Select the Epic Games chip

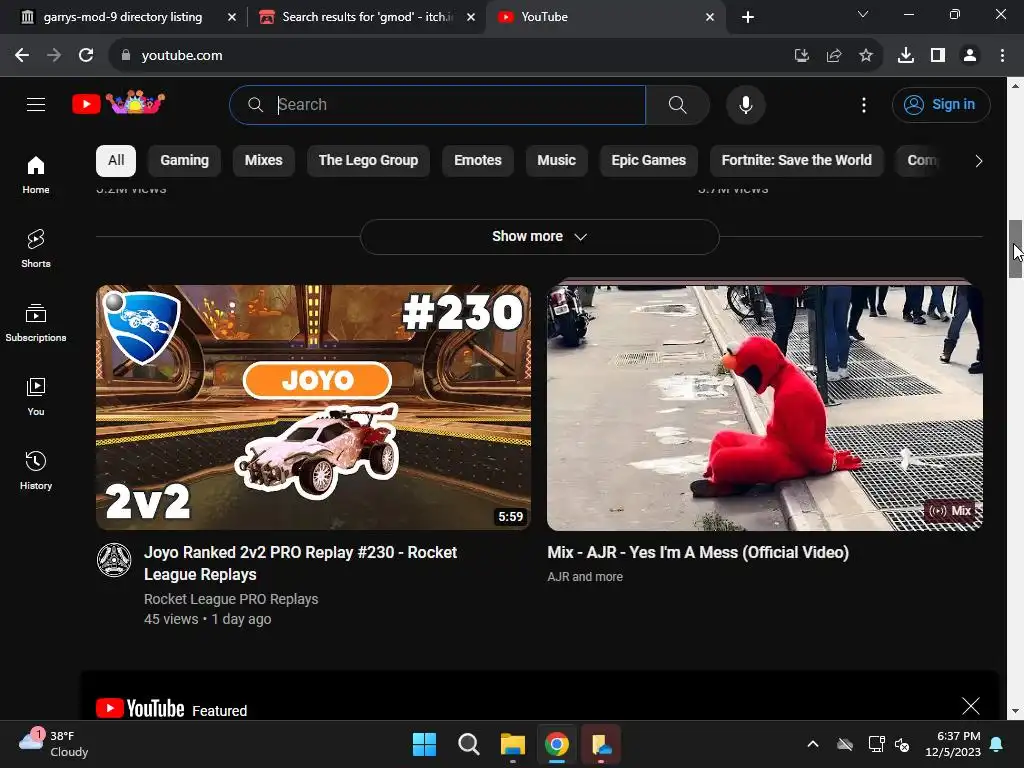(648, 161)
